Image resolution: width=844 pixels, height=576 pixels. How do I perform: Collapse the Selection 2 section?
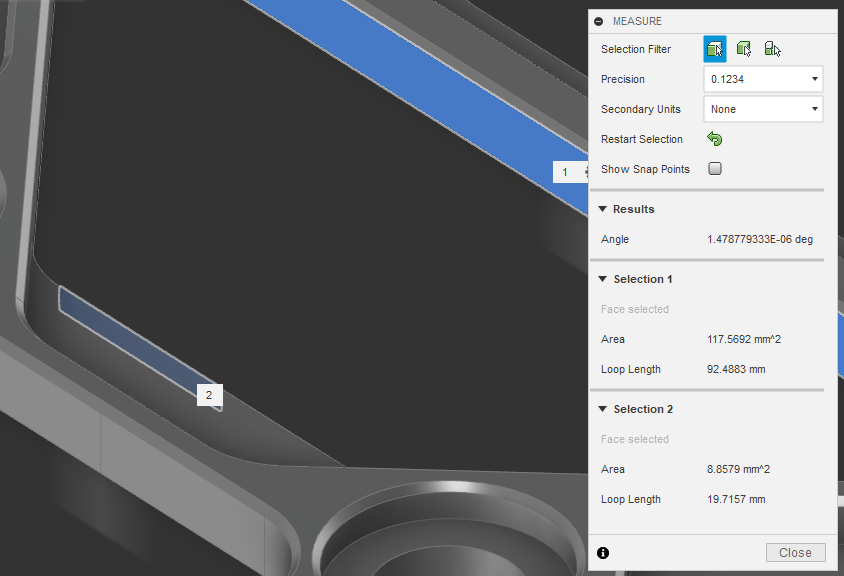(x=603, y=409)
